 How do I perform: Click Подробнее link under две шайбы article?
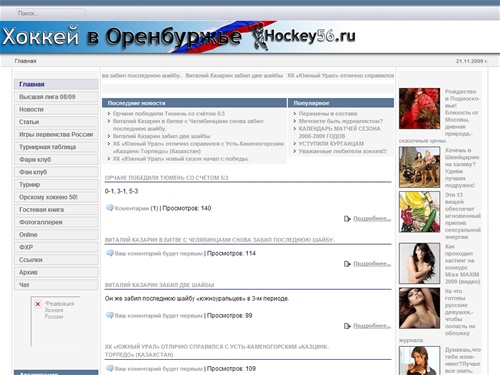372,325
